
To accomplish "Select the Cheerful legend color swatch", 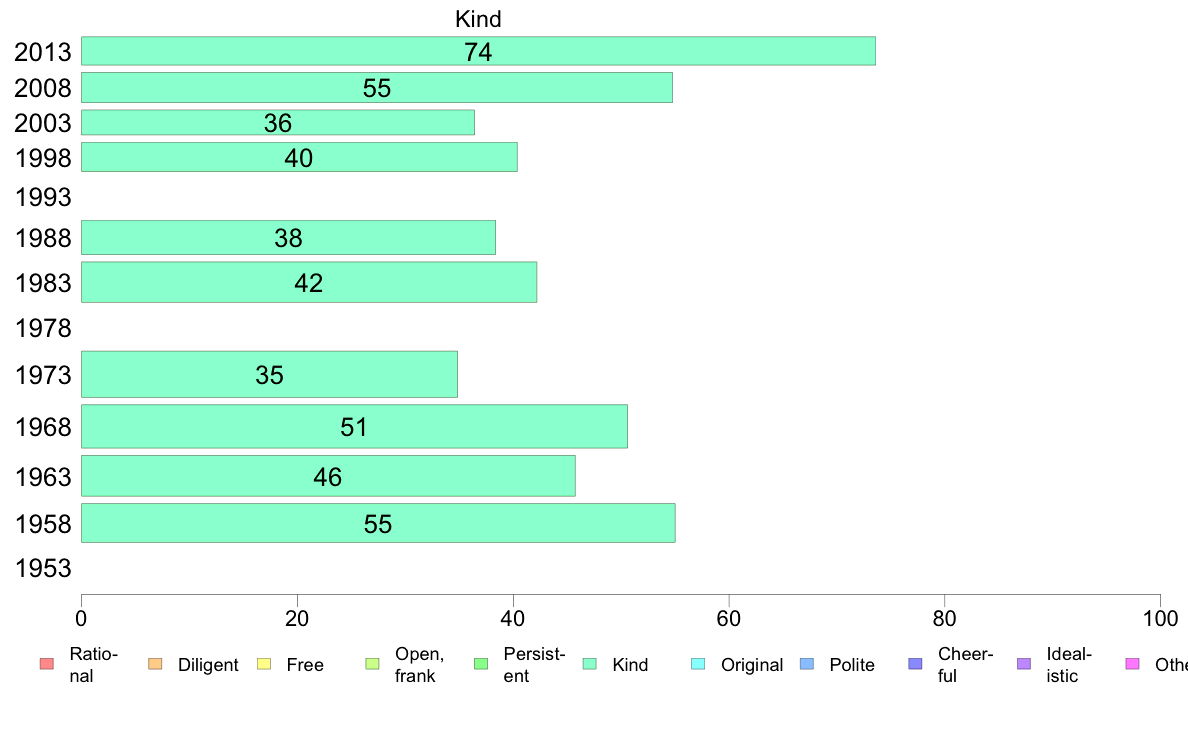I will coord(915,664).
